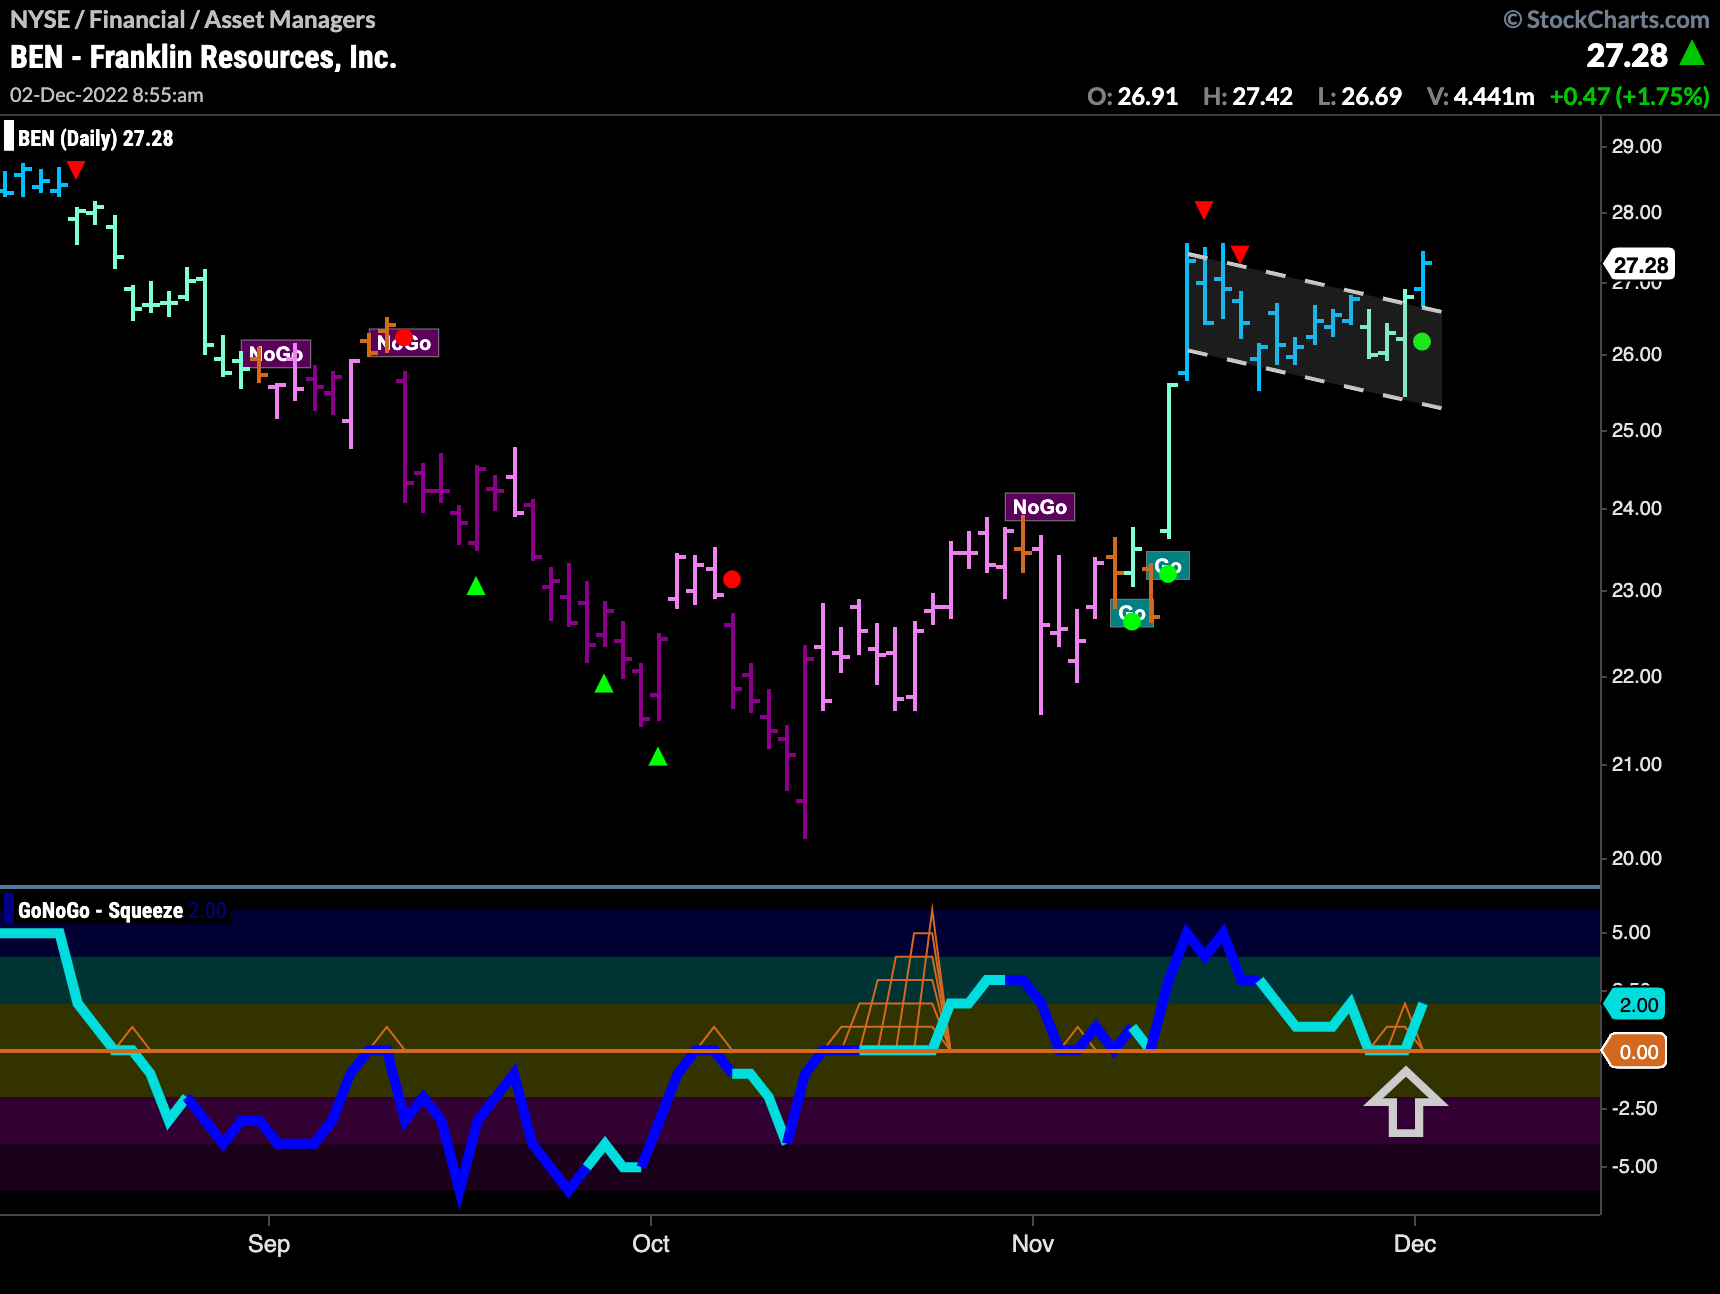Image resolution: width=1720 pixels, height=1294 pixels.
Task: Click the volume value V: 4.441m
Action: (1480, 96)
